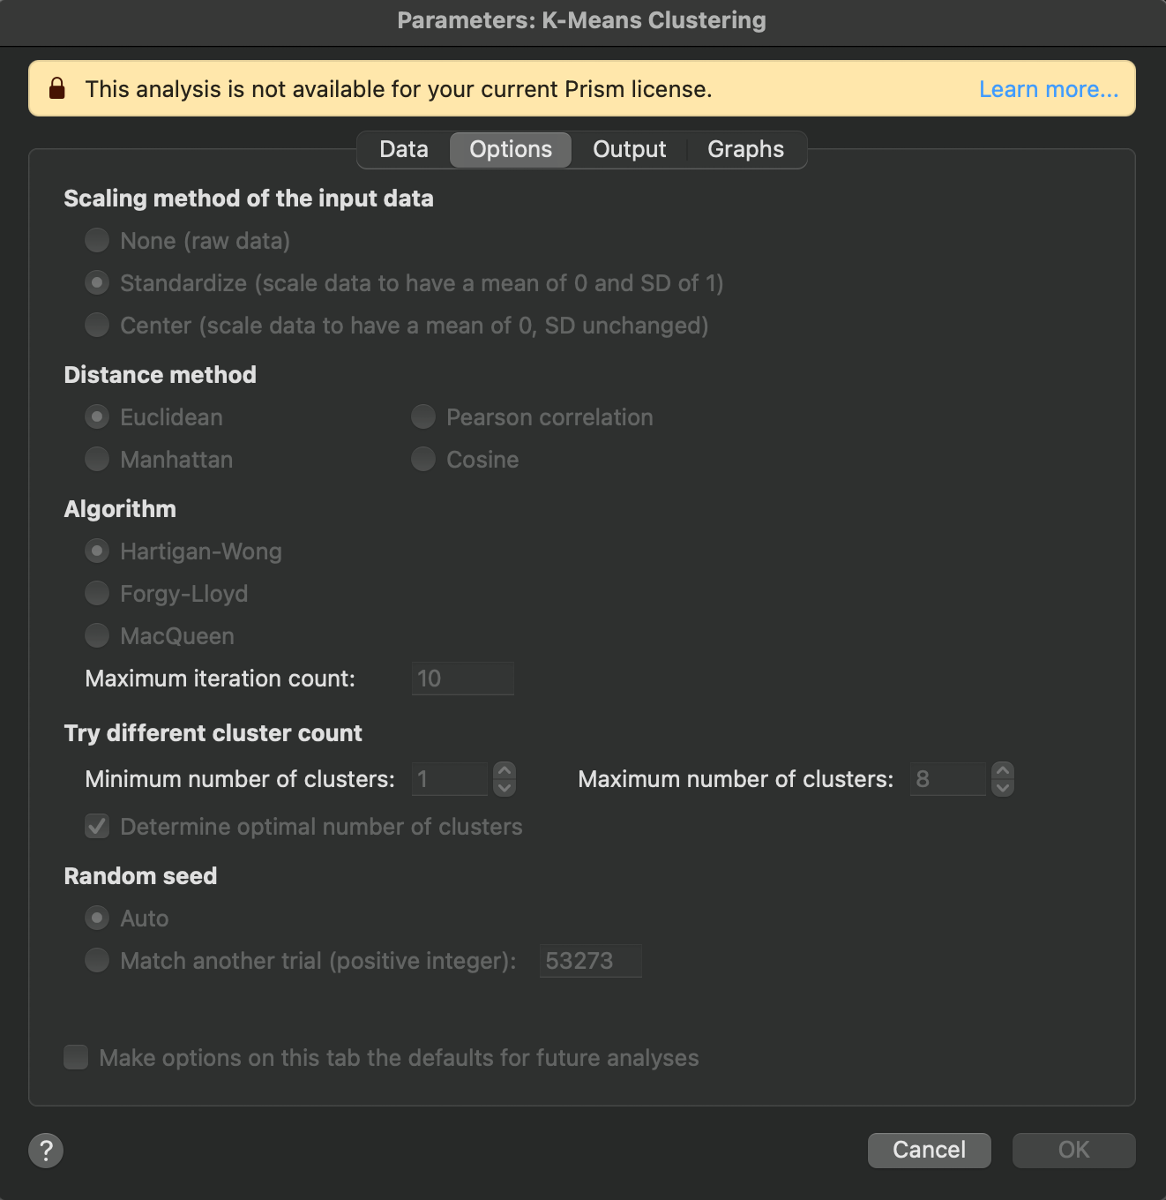Click the minimum number of clusters stepper
The image size is (1166, 1200).
(x=505, y=779)
